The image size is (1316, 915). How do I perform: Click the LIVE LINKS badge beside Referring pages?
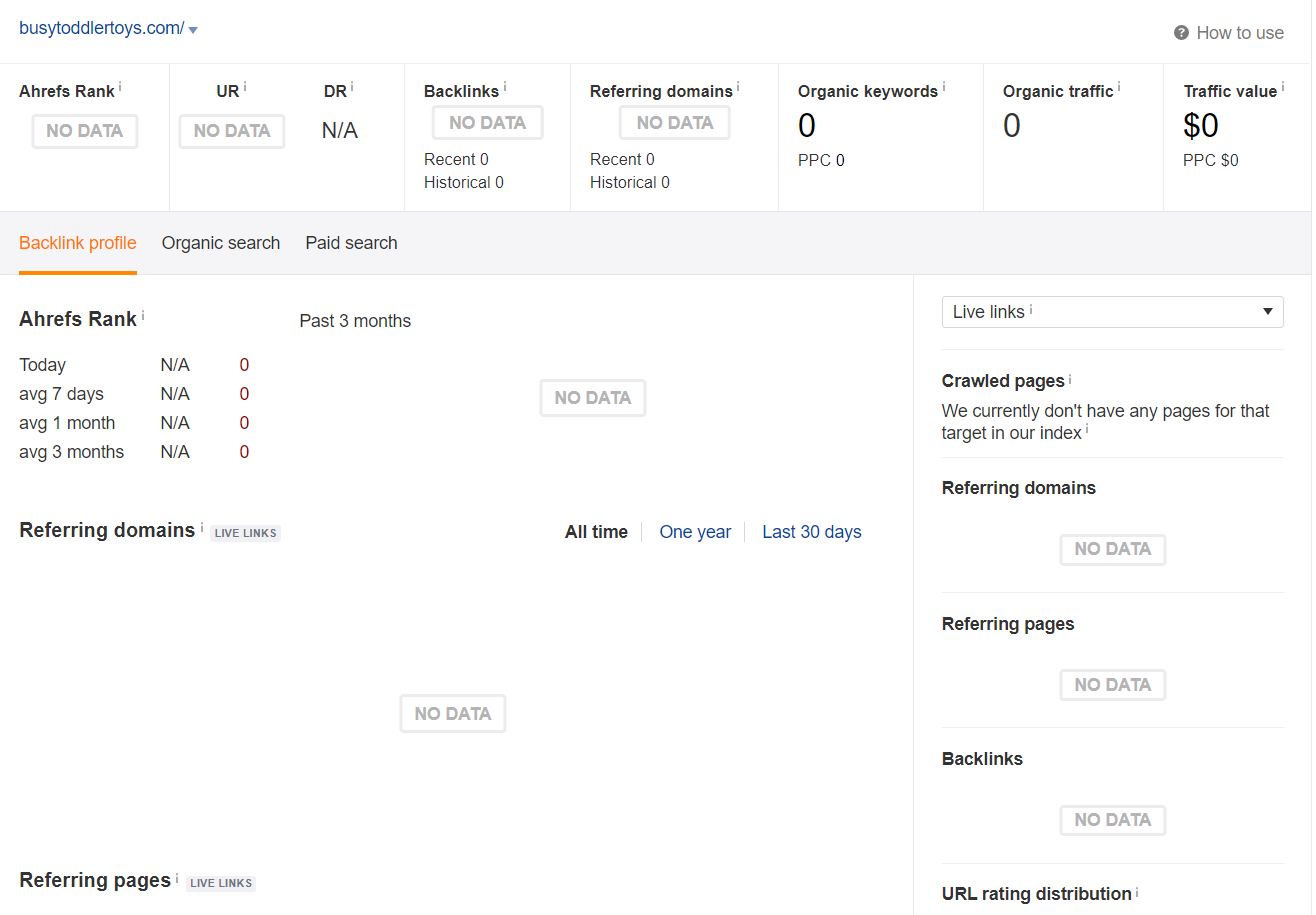tap(220, 883)
